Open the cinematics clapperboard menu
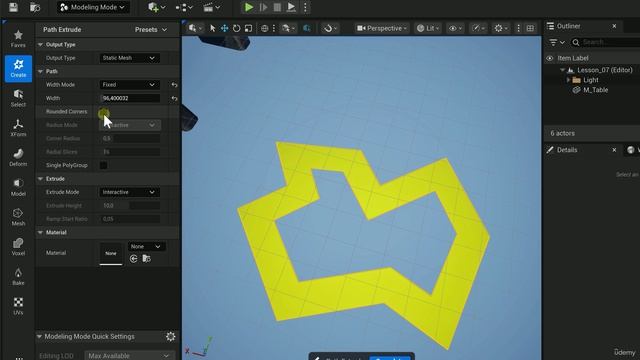640x360 pixels. click(x=211, y=7)
